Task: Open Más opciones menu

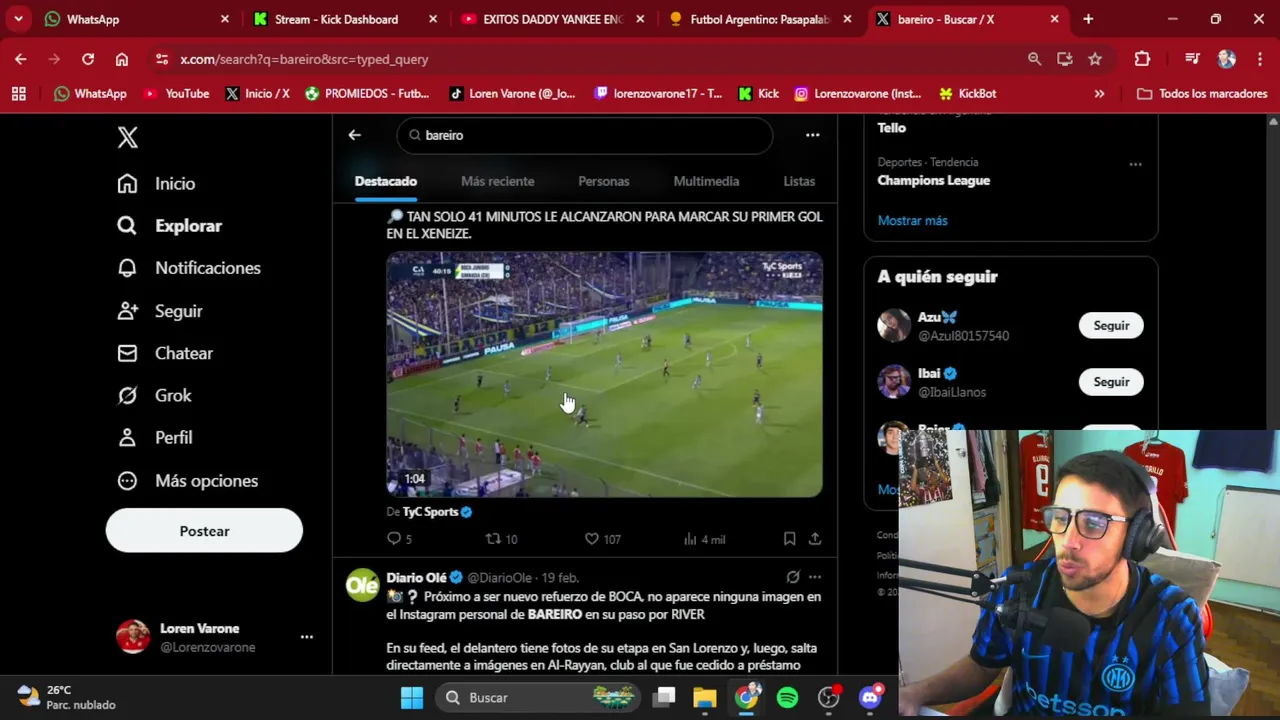Action: point(187,481)
